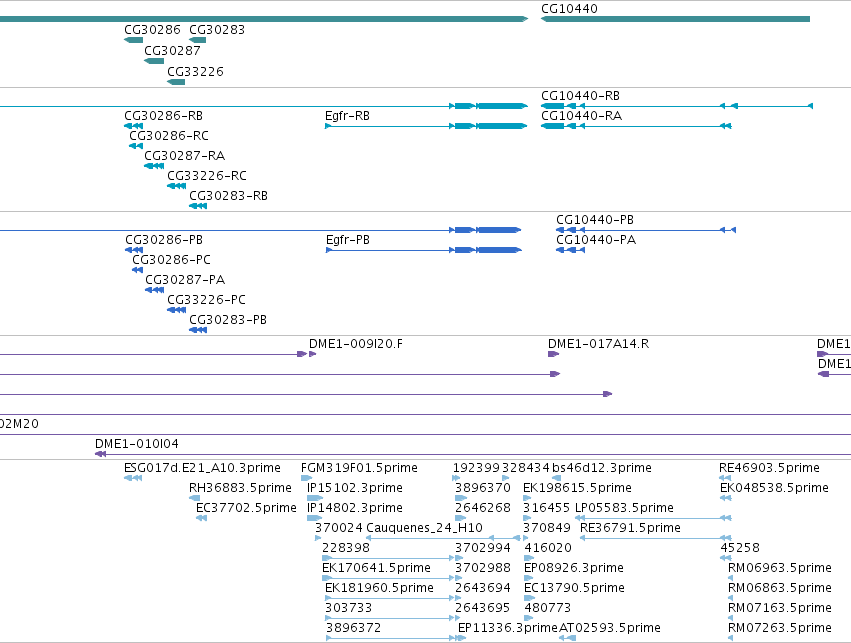
Task: Click the EC37702.5prime EST label
Action: point(246,508)
